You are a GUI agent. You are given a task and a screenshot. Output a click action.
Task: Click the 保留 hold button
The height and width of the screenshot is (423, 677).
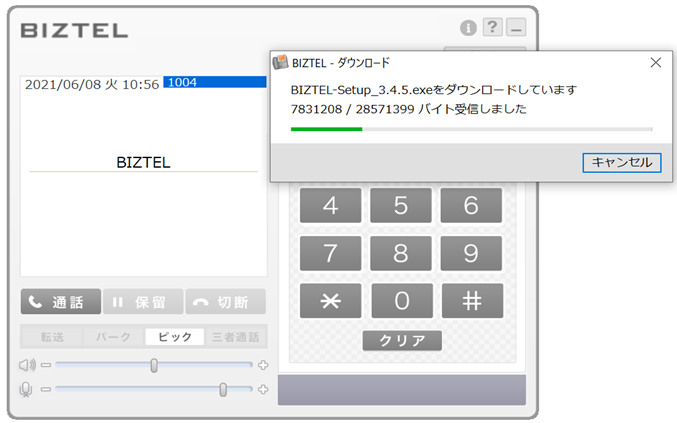[x=143, y=302]
